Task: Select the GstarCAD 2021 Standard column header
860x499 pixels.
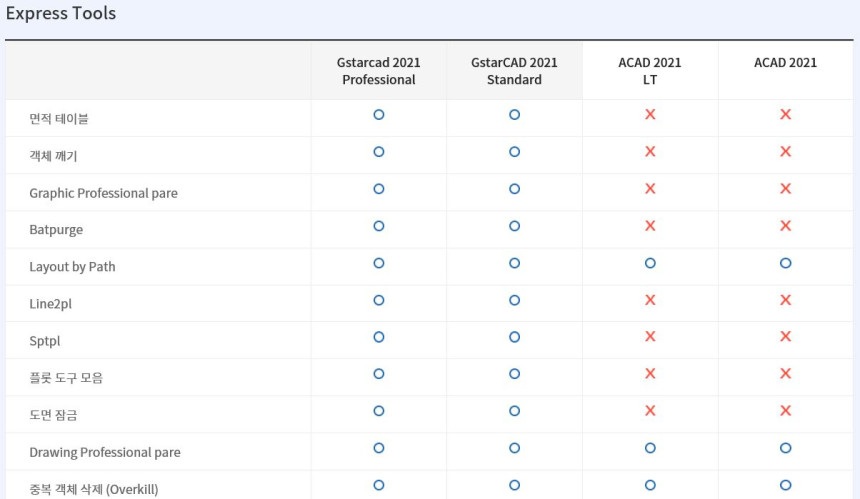Action: pyautogui.click(x=514, y=71)
